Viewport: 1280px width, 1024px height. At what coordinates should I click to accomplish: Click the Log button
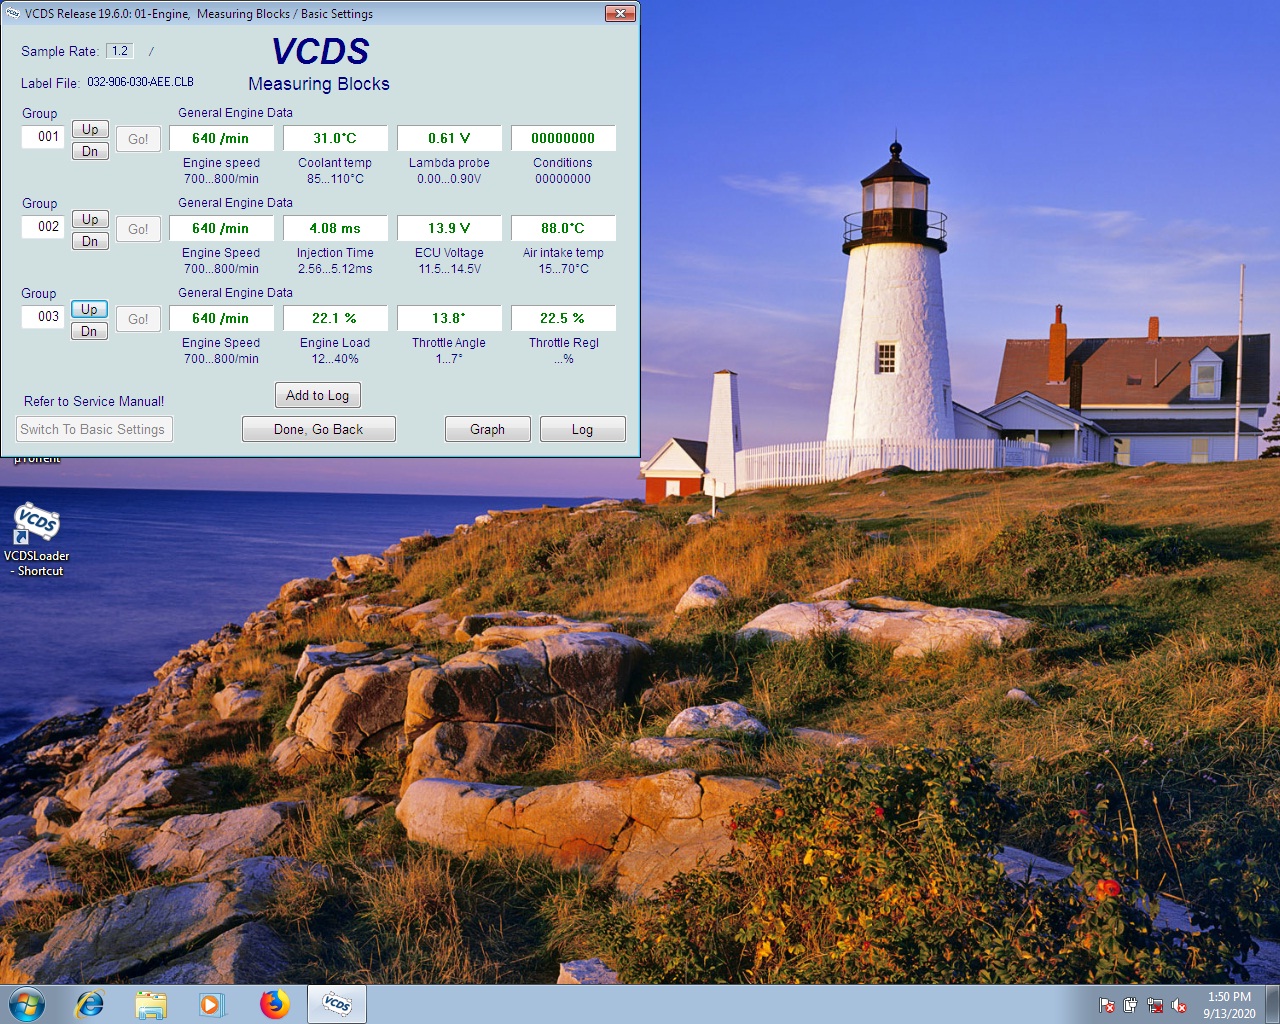[x=582, y=429]
